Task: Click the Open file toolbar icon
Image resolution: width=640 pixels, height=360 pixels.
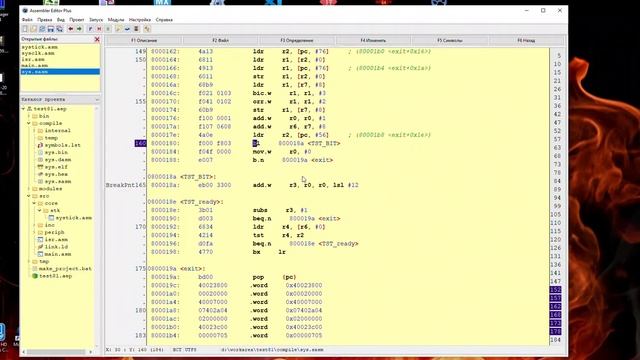Action: tap(33, 29)
